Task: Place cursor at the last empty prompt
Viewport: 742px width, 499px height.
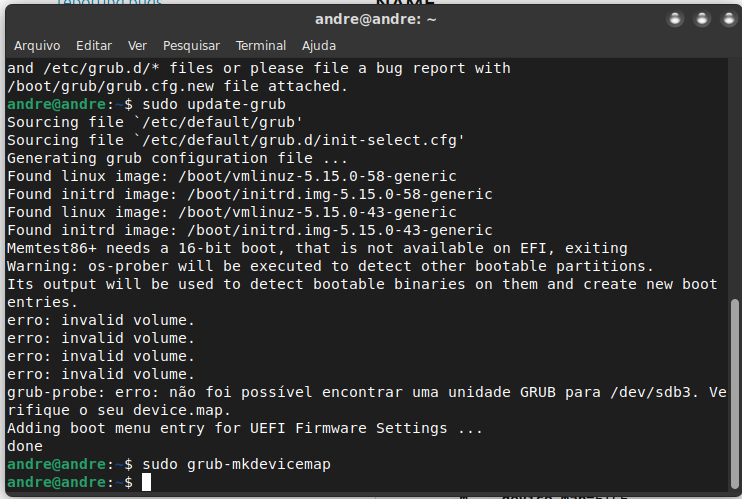Action: pos(146,482)
